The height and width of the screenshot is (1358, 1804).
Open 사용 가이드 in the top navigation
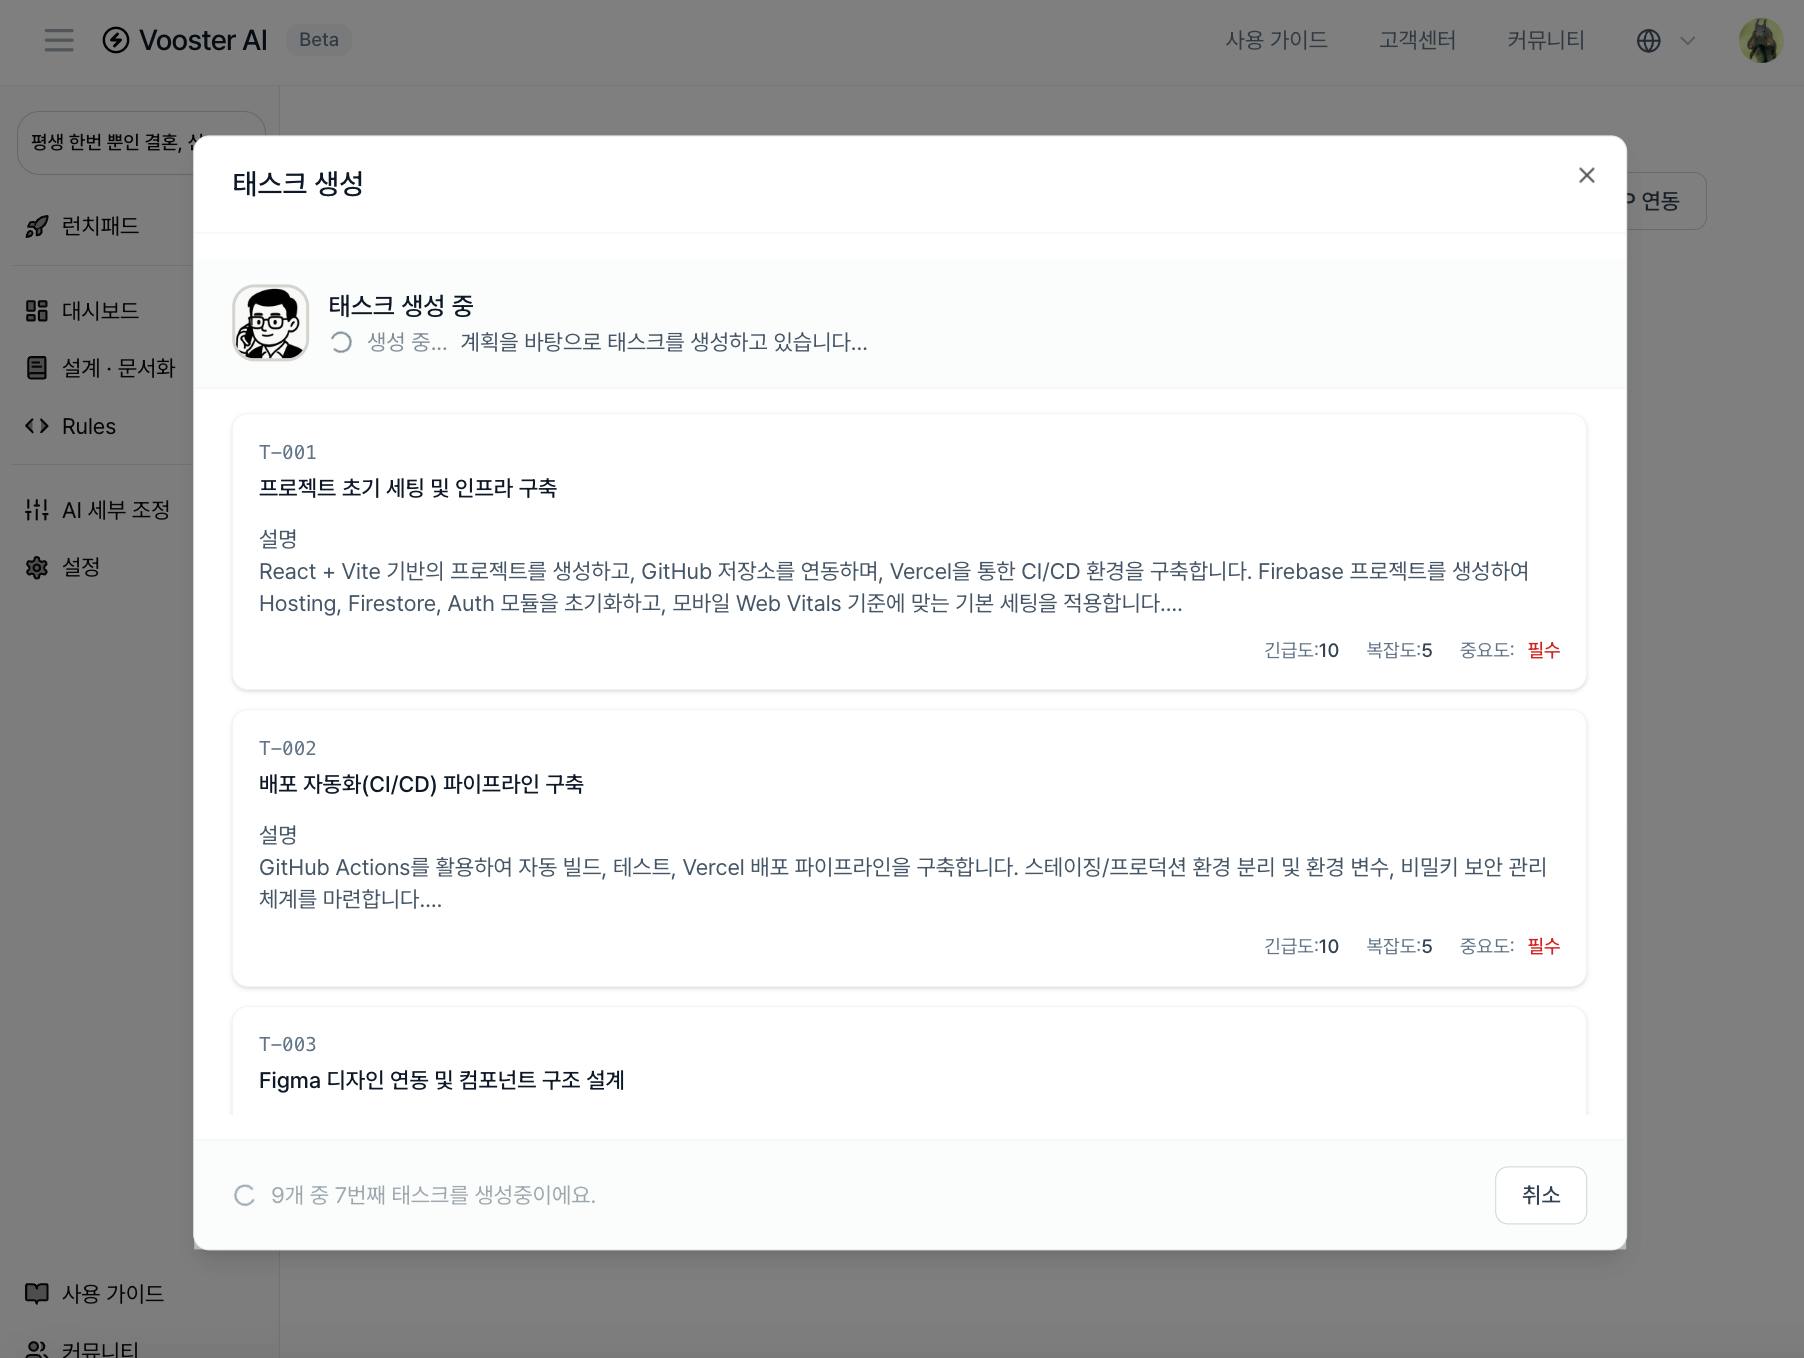pos(1276,40)
